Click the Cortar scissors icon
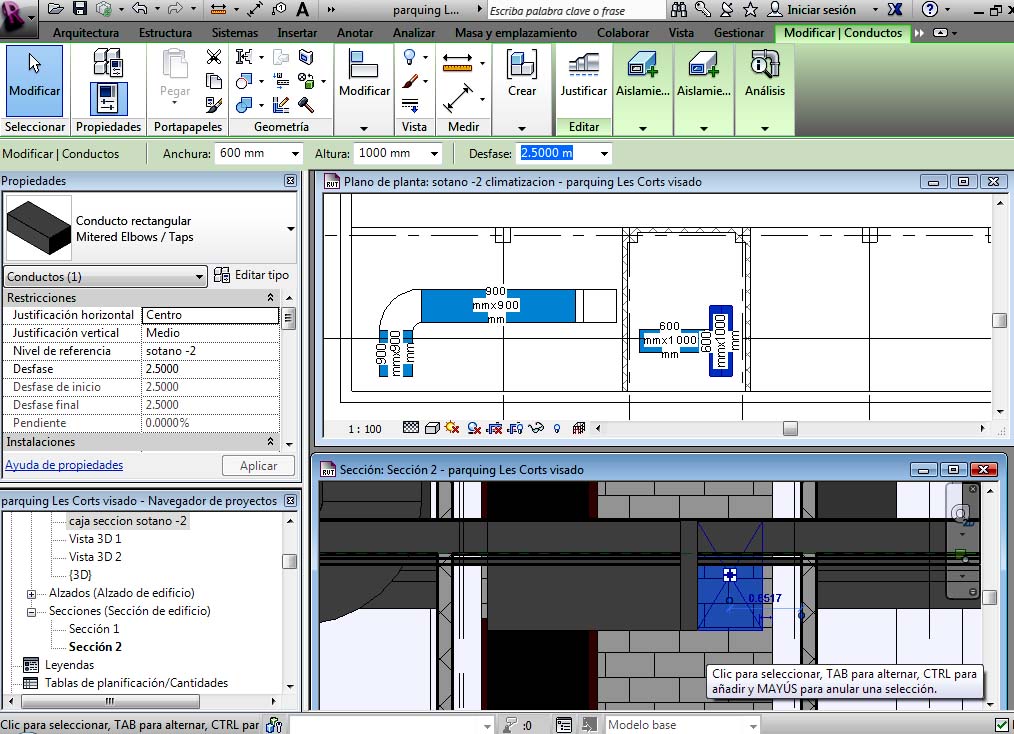The height and width of the screenshot is (734, 1014). [213, 57]
